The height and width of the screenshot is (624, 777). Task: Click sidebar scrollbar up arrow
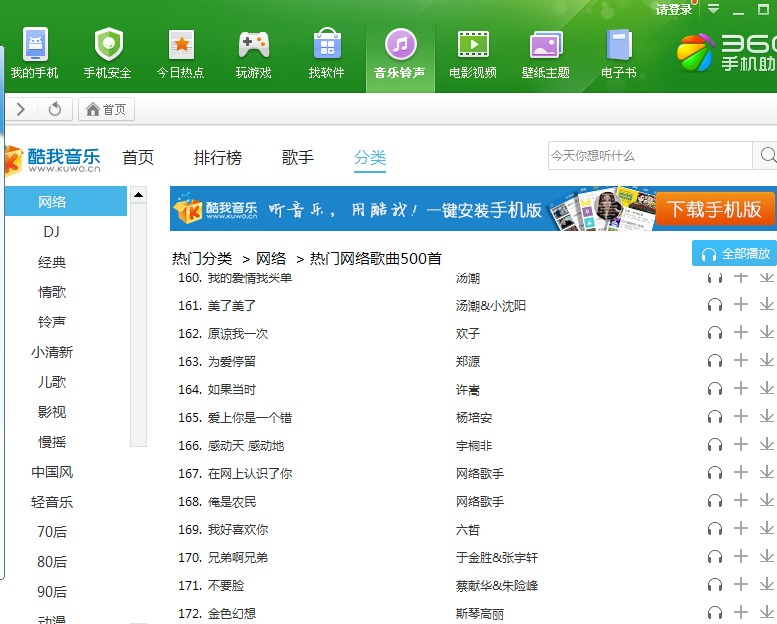click(138, 194)
